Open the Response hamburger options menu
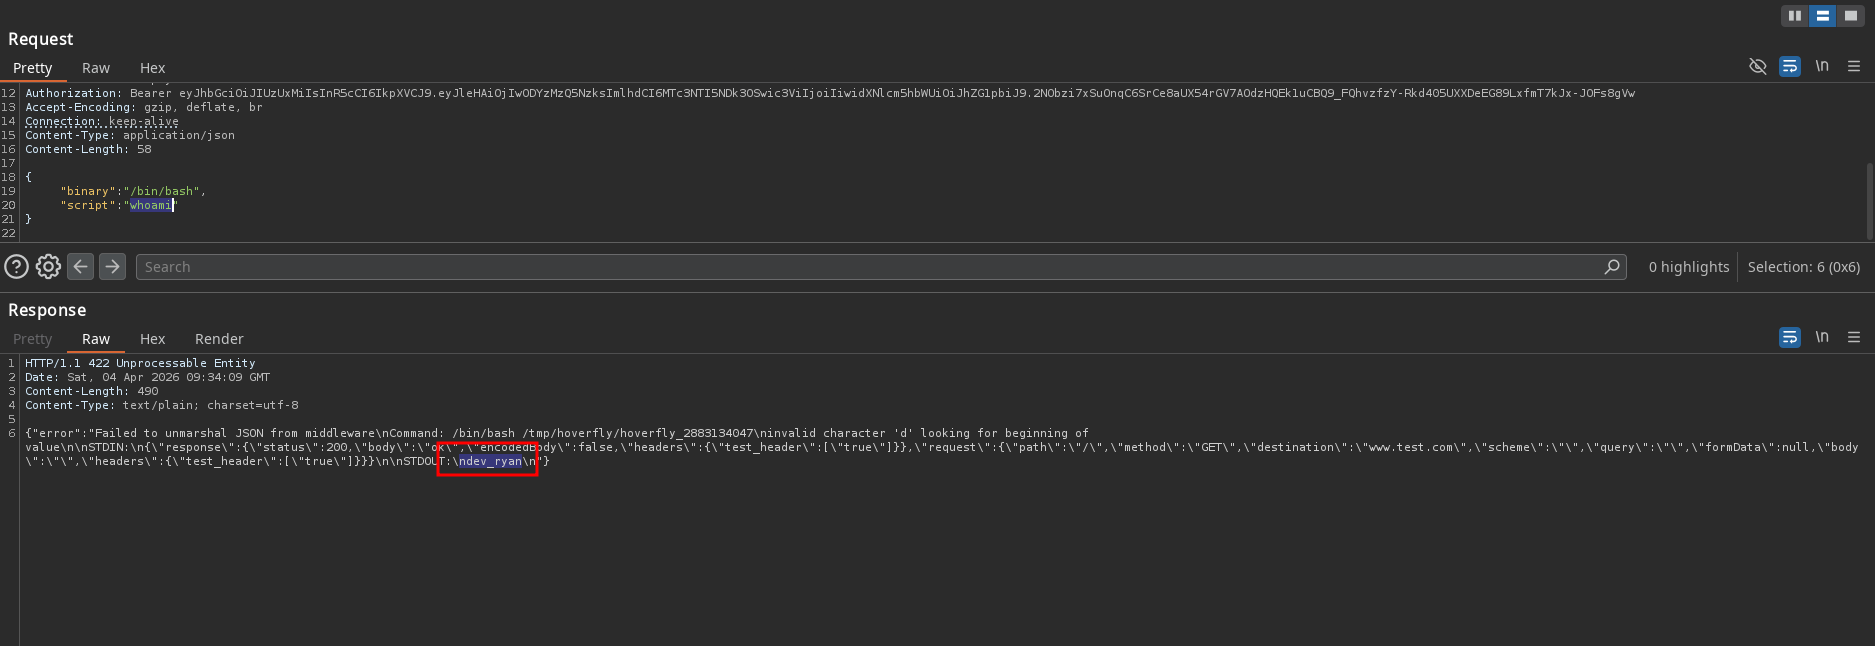The width and height of the screenshot is (1875, 646). click(x=1854, y=337)
